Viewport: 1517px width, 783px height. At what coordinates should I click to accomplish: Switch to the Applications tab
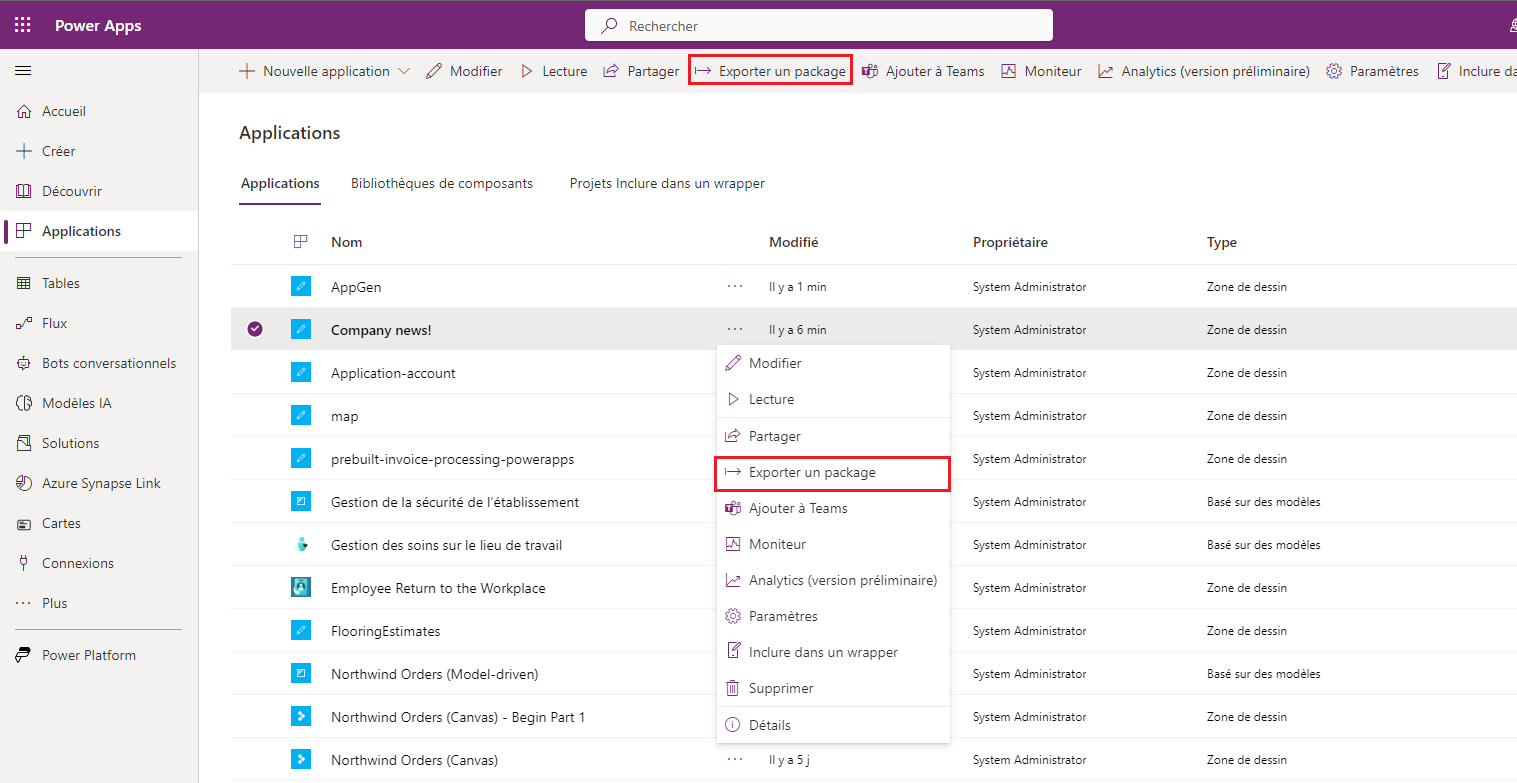click(x=280, y=183)
